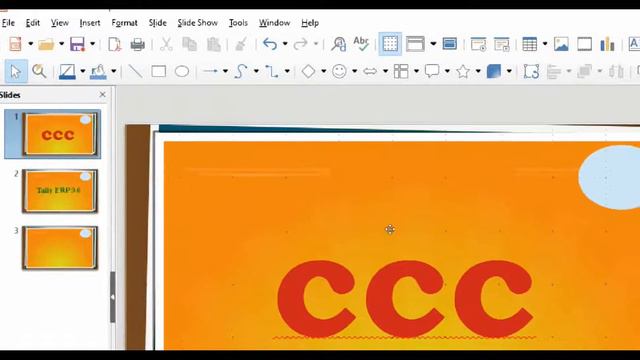This screenshot has width=640, height=360.
Task: Click the Insert Table icon
Action: pos(530,44)
